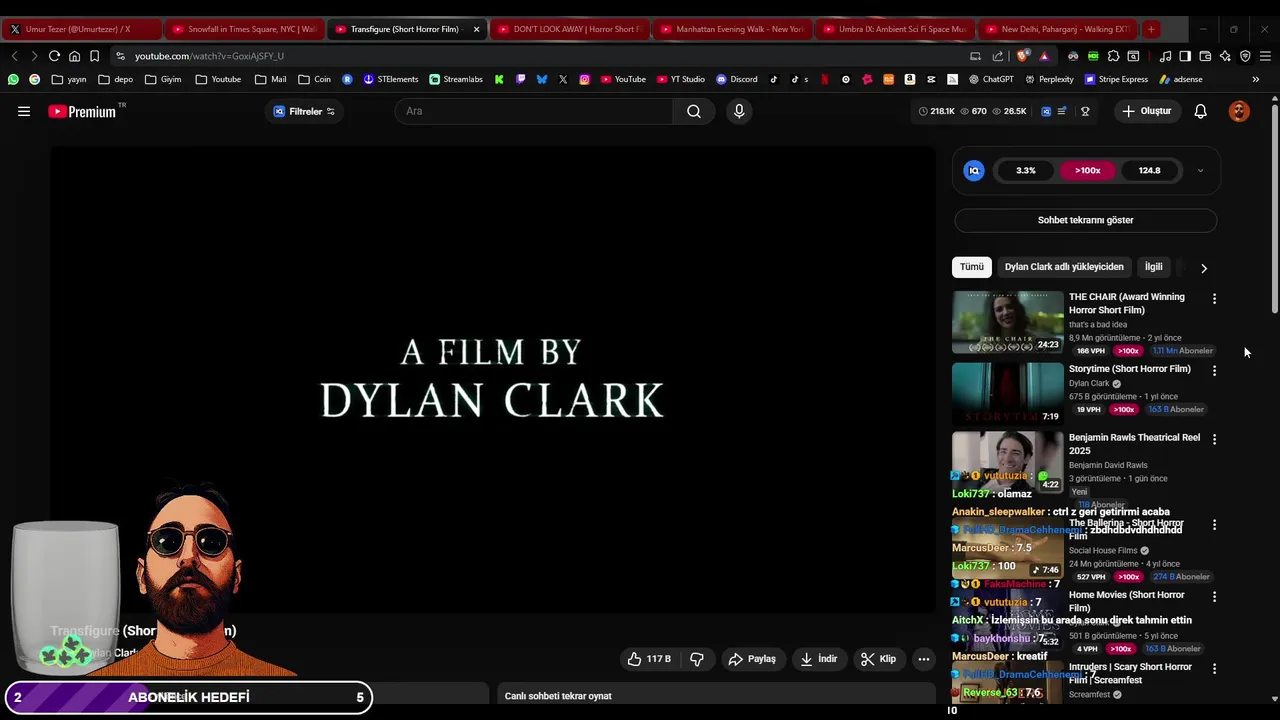This screenshot has width=1280, height=720.
Task: Select the İlgili chip
Action: [1154, 267]
